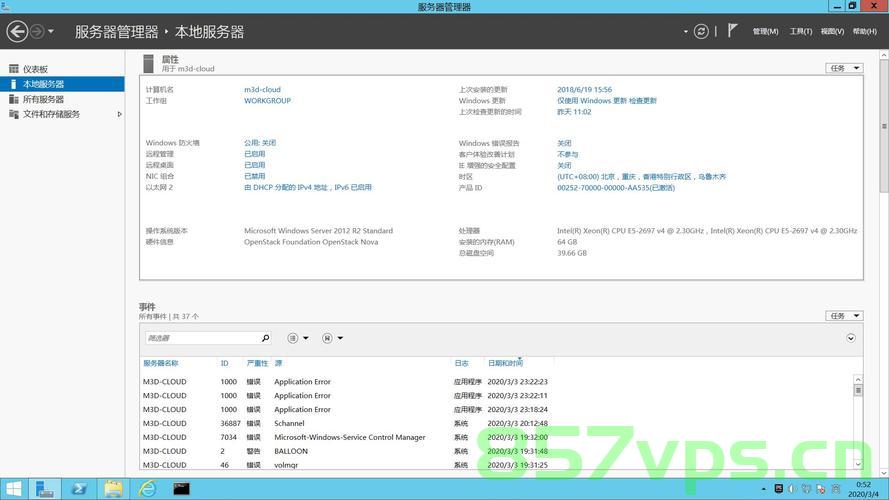Select 所有服务器 in sidebar
The image size is (889, 500).
(x=62, y=99)
